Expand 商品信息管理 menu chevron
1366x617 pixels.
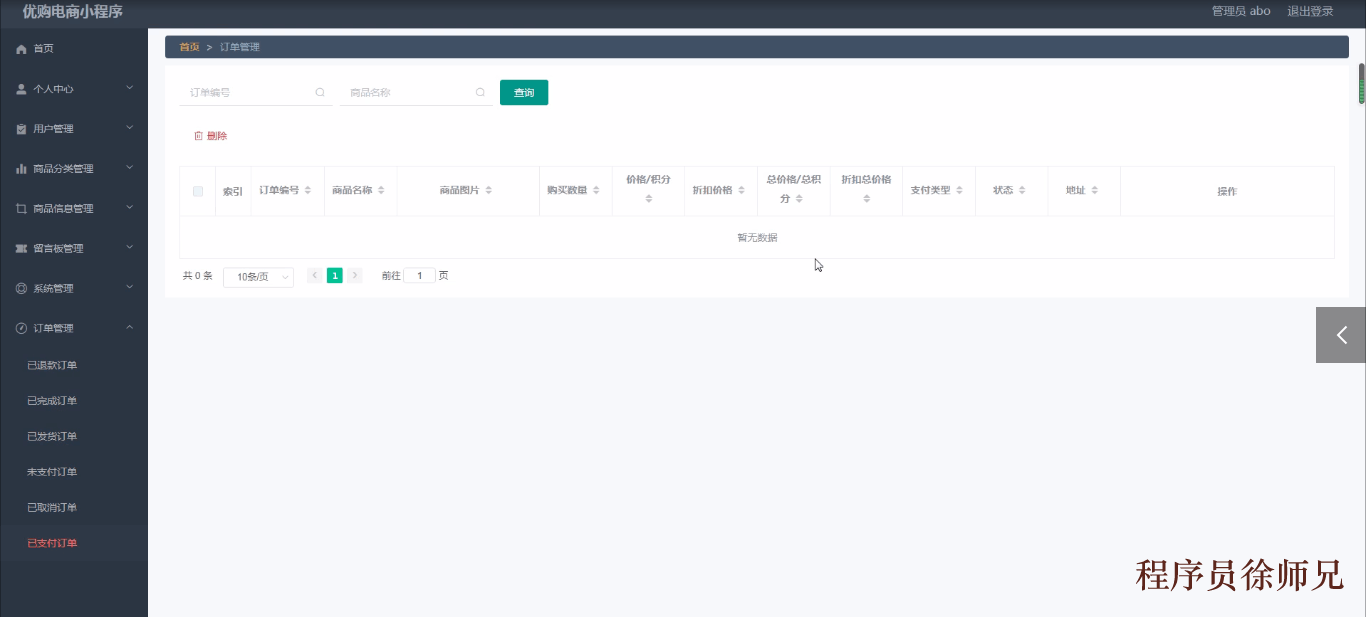[x=129, y=208]
